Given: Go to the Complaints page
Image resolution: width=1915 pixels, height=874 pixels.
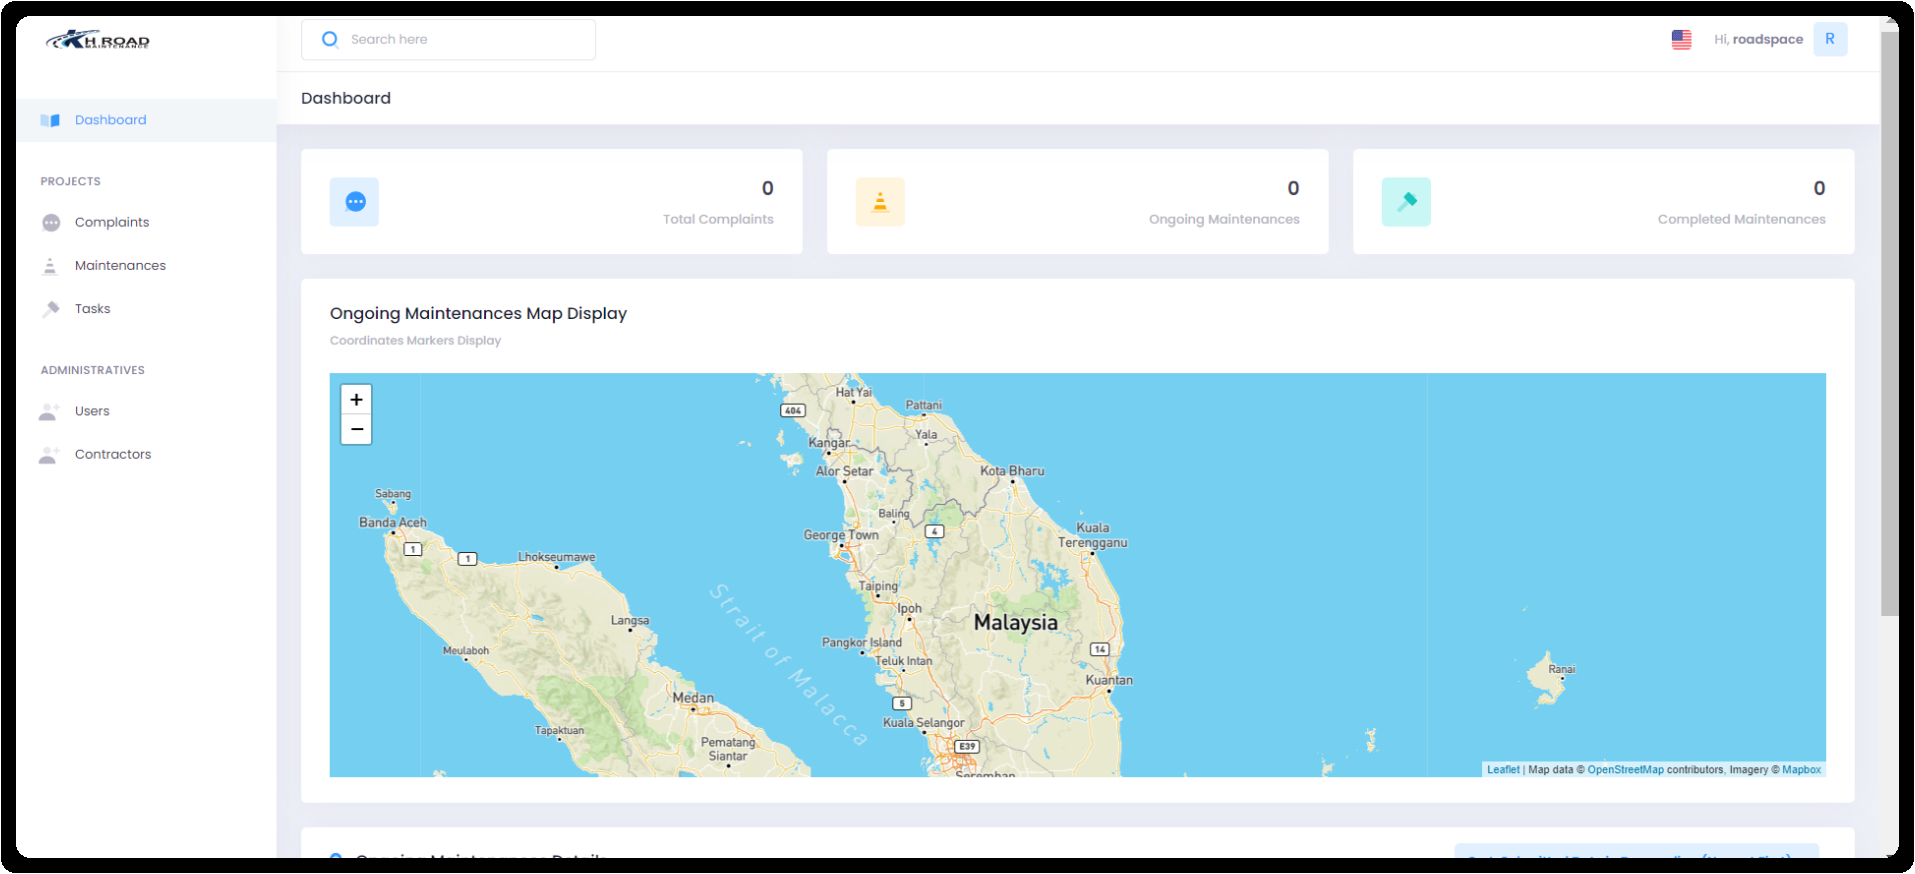Looking at the screenshot, I should 111,222.
